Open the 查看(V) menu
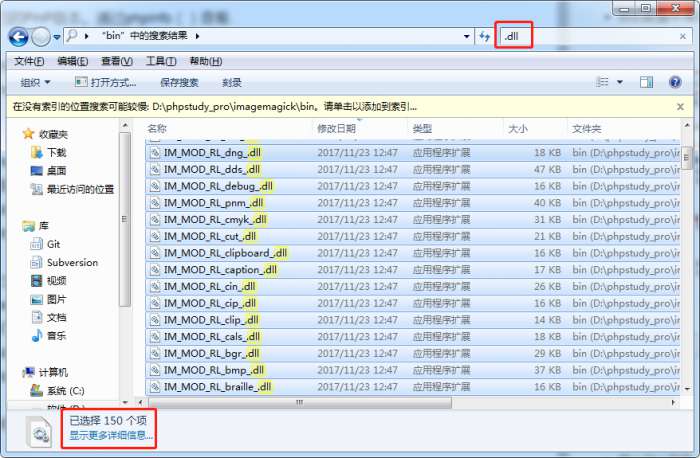This screenshot has width=700, height=458. point(117,61)
